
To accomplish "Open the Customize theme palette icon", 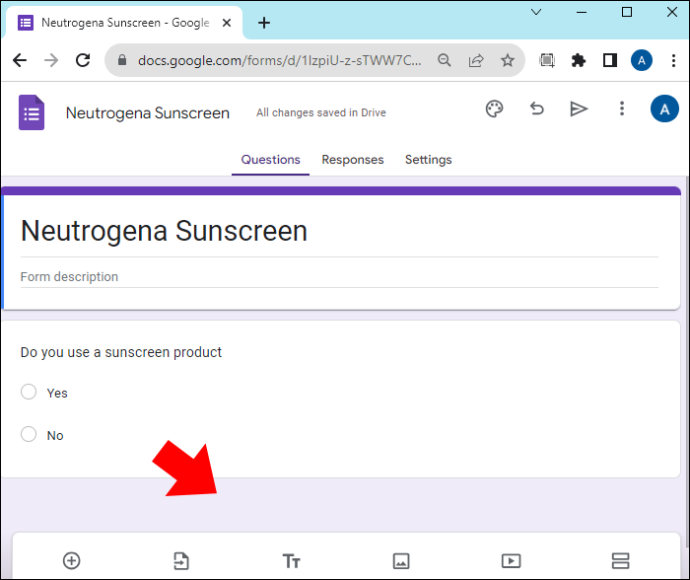I will coord(494,109).
